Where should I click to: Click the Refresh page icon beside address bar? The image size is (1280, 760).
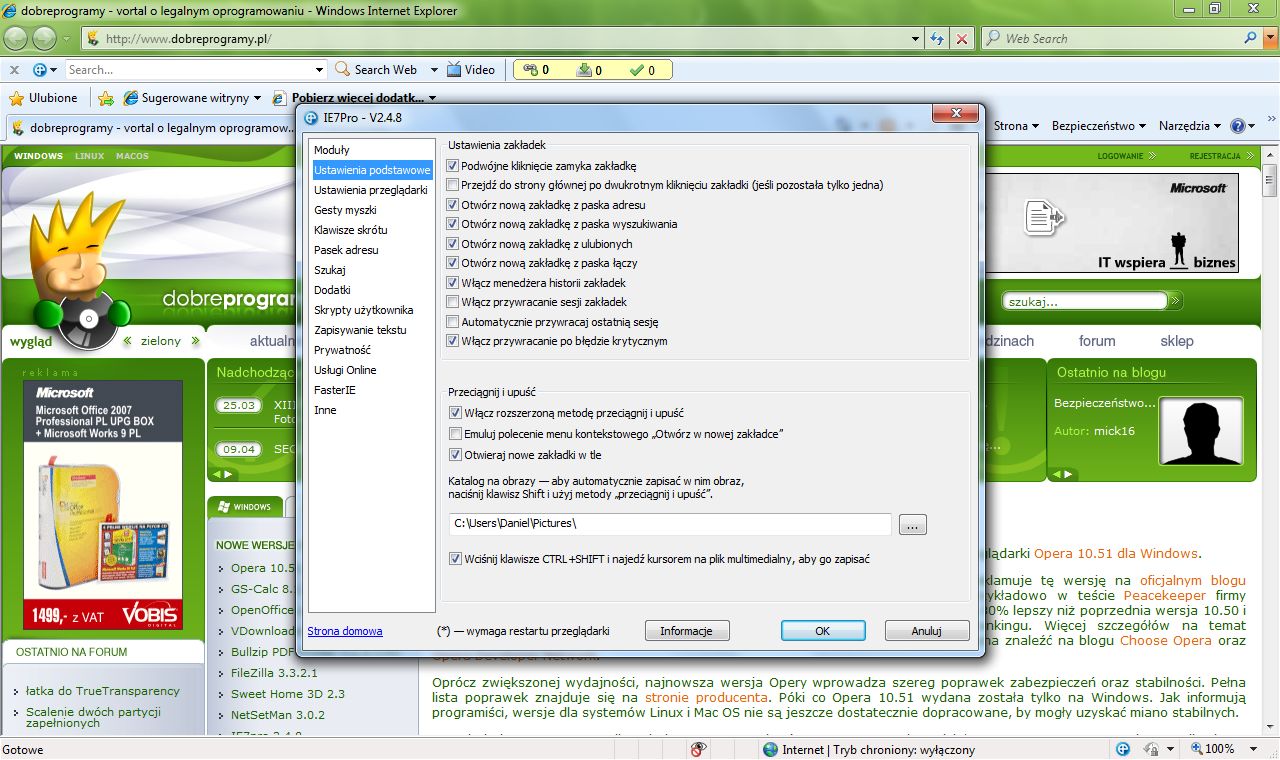(937, 39)
